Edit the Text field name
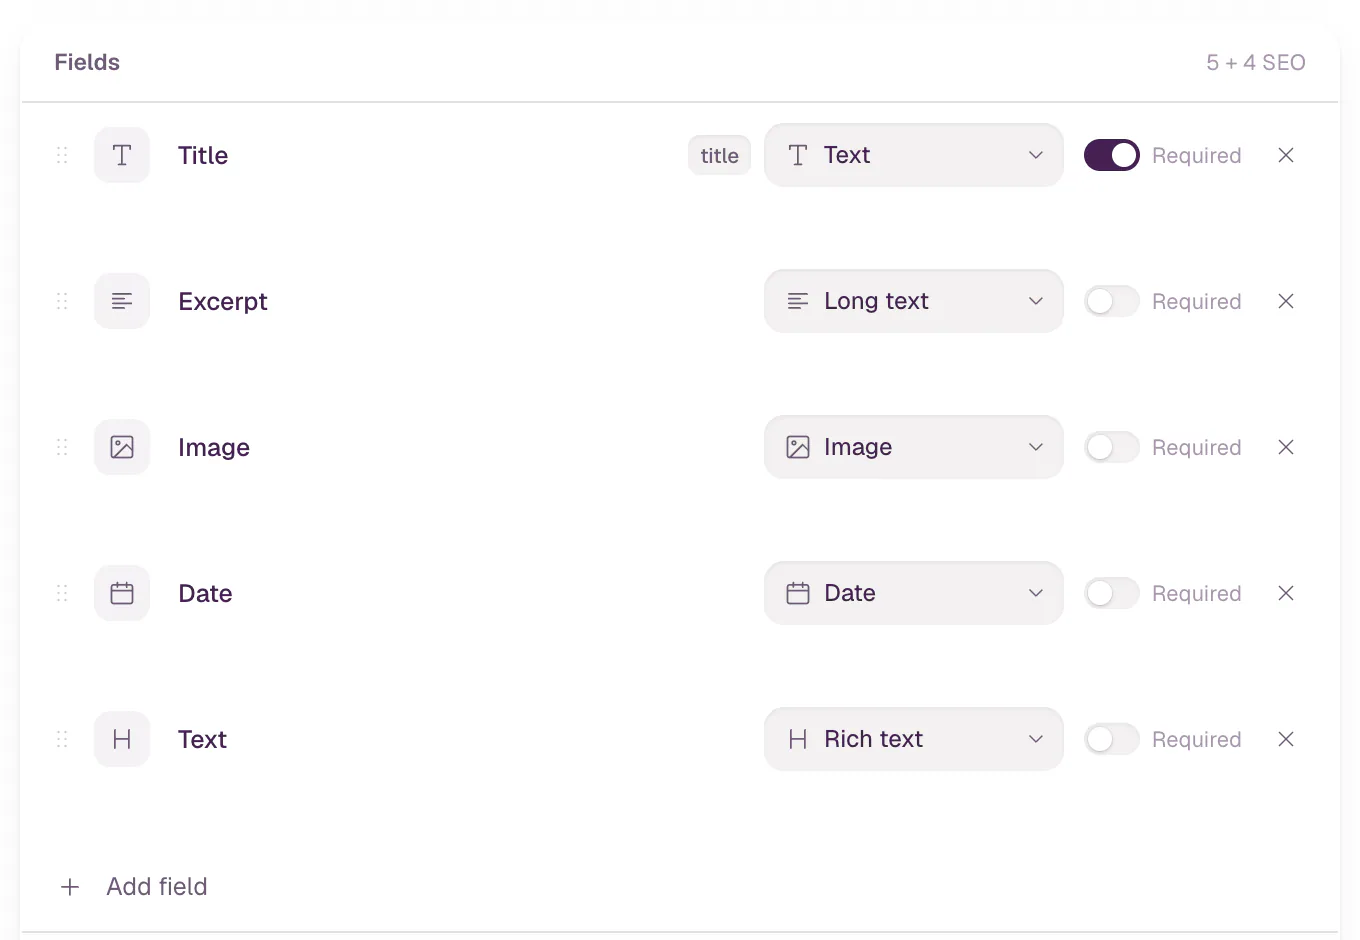 (x=202, y=739)
